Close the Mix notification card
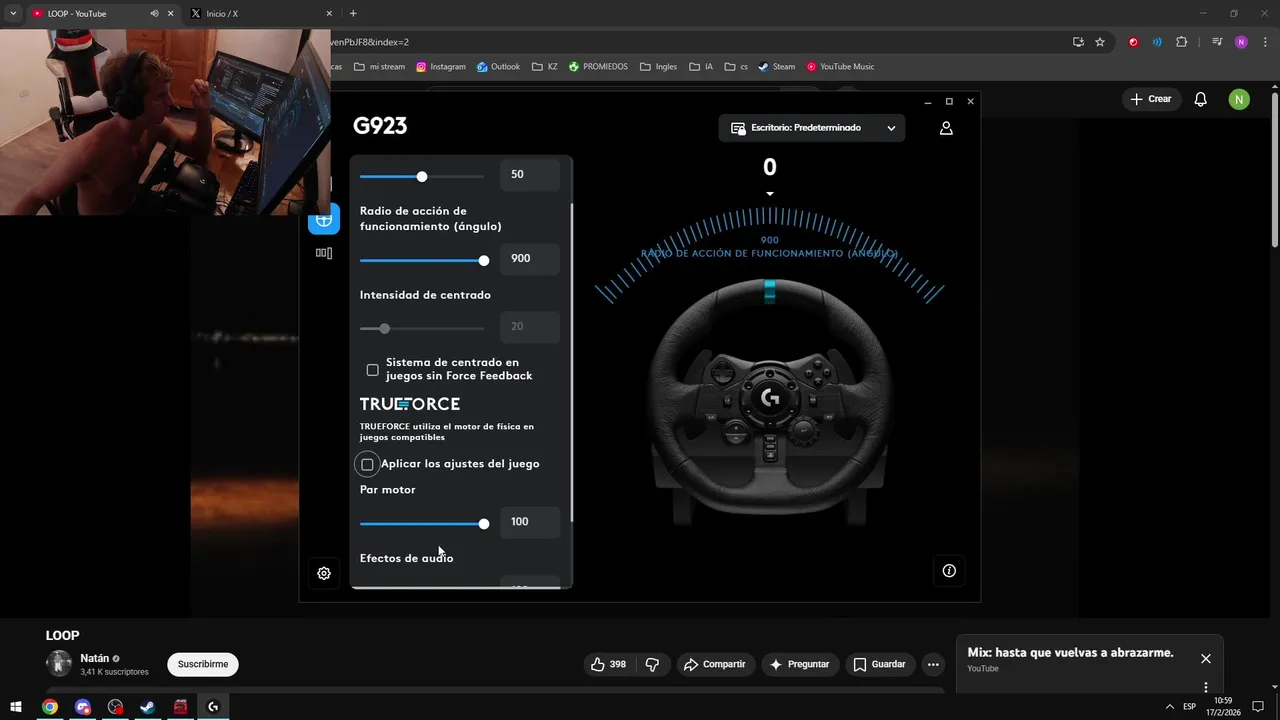This screenshot has height=720, width=1280. (x=1206, y=658)
